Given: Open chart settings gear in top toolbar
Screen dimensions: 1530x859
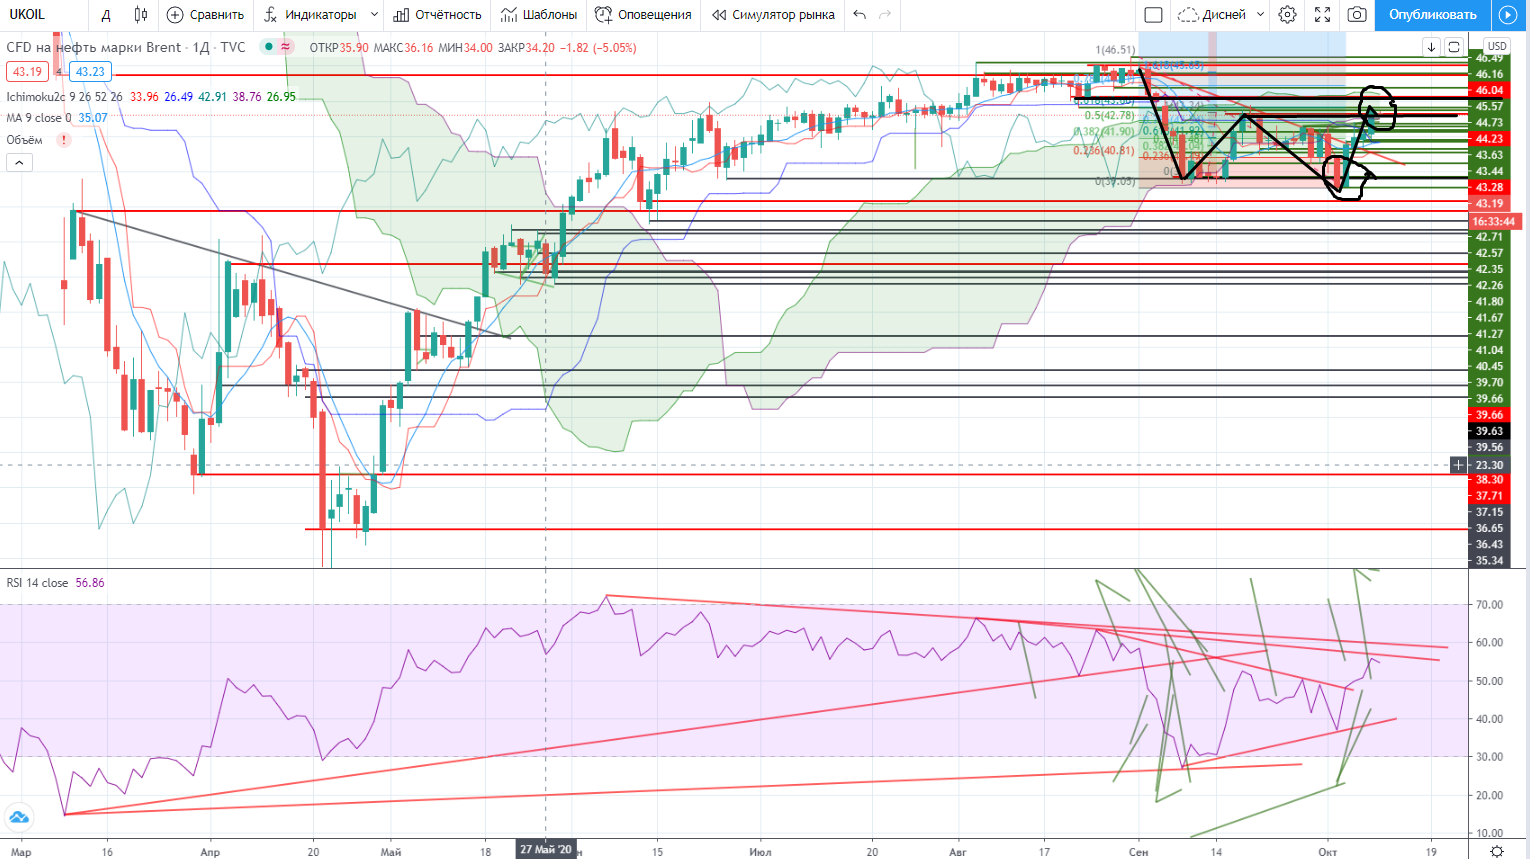Looking at the screenshot, I should (1288, 15).
